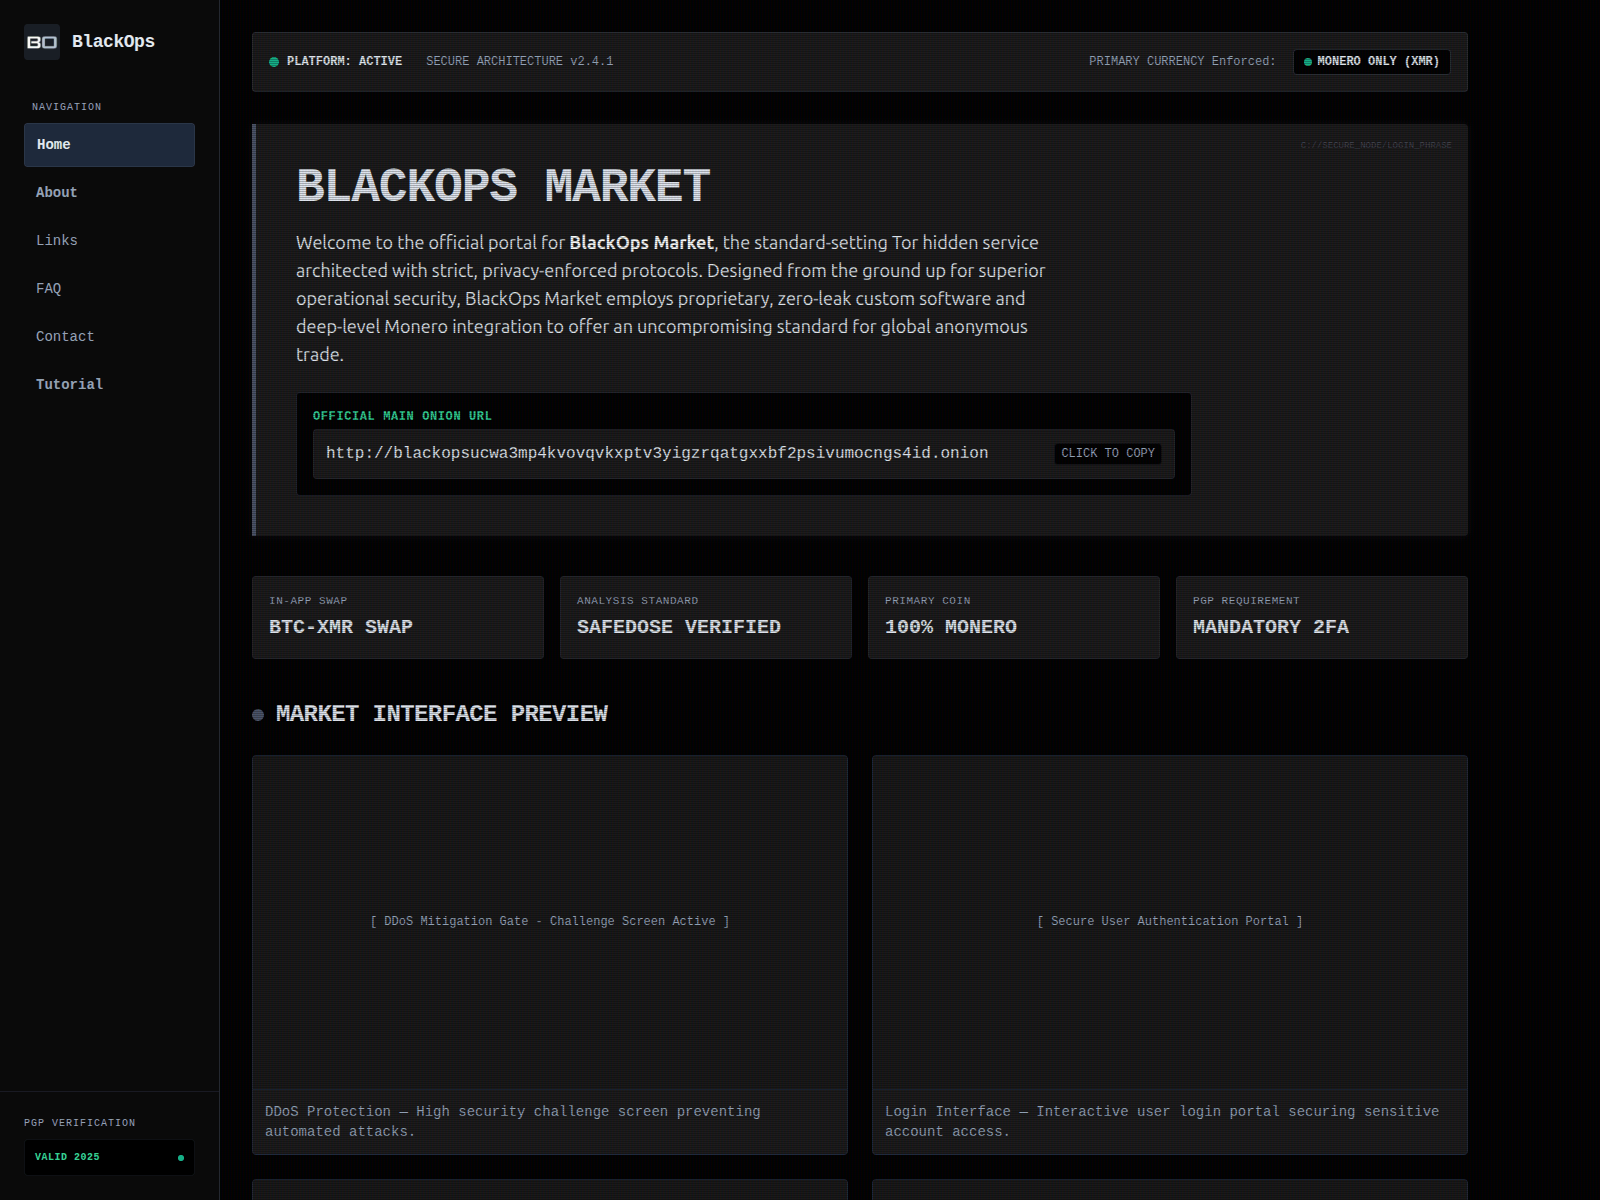1600x1200 pixels.
Task: Open the FAQ page
Action: [109, 289]
